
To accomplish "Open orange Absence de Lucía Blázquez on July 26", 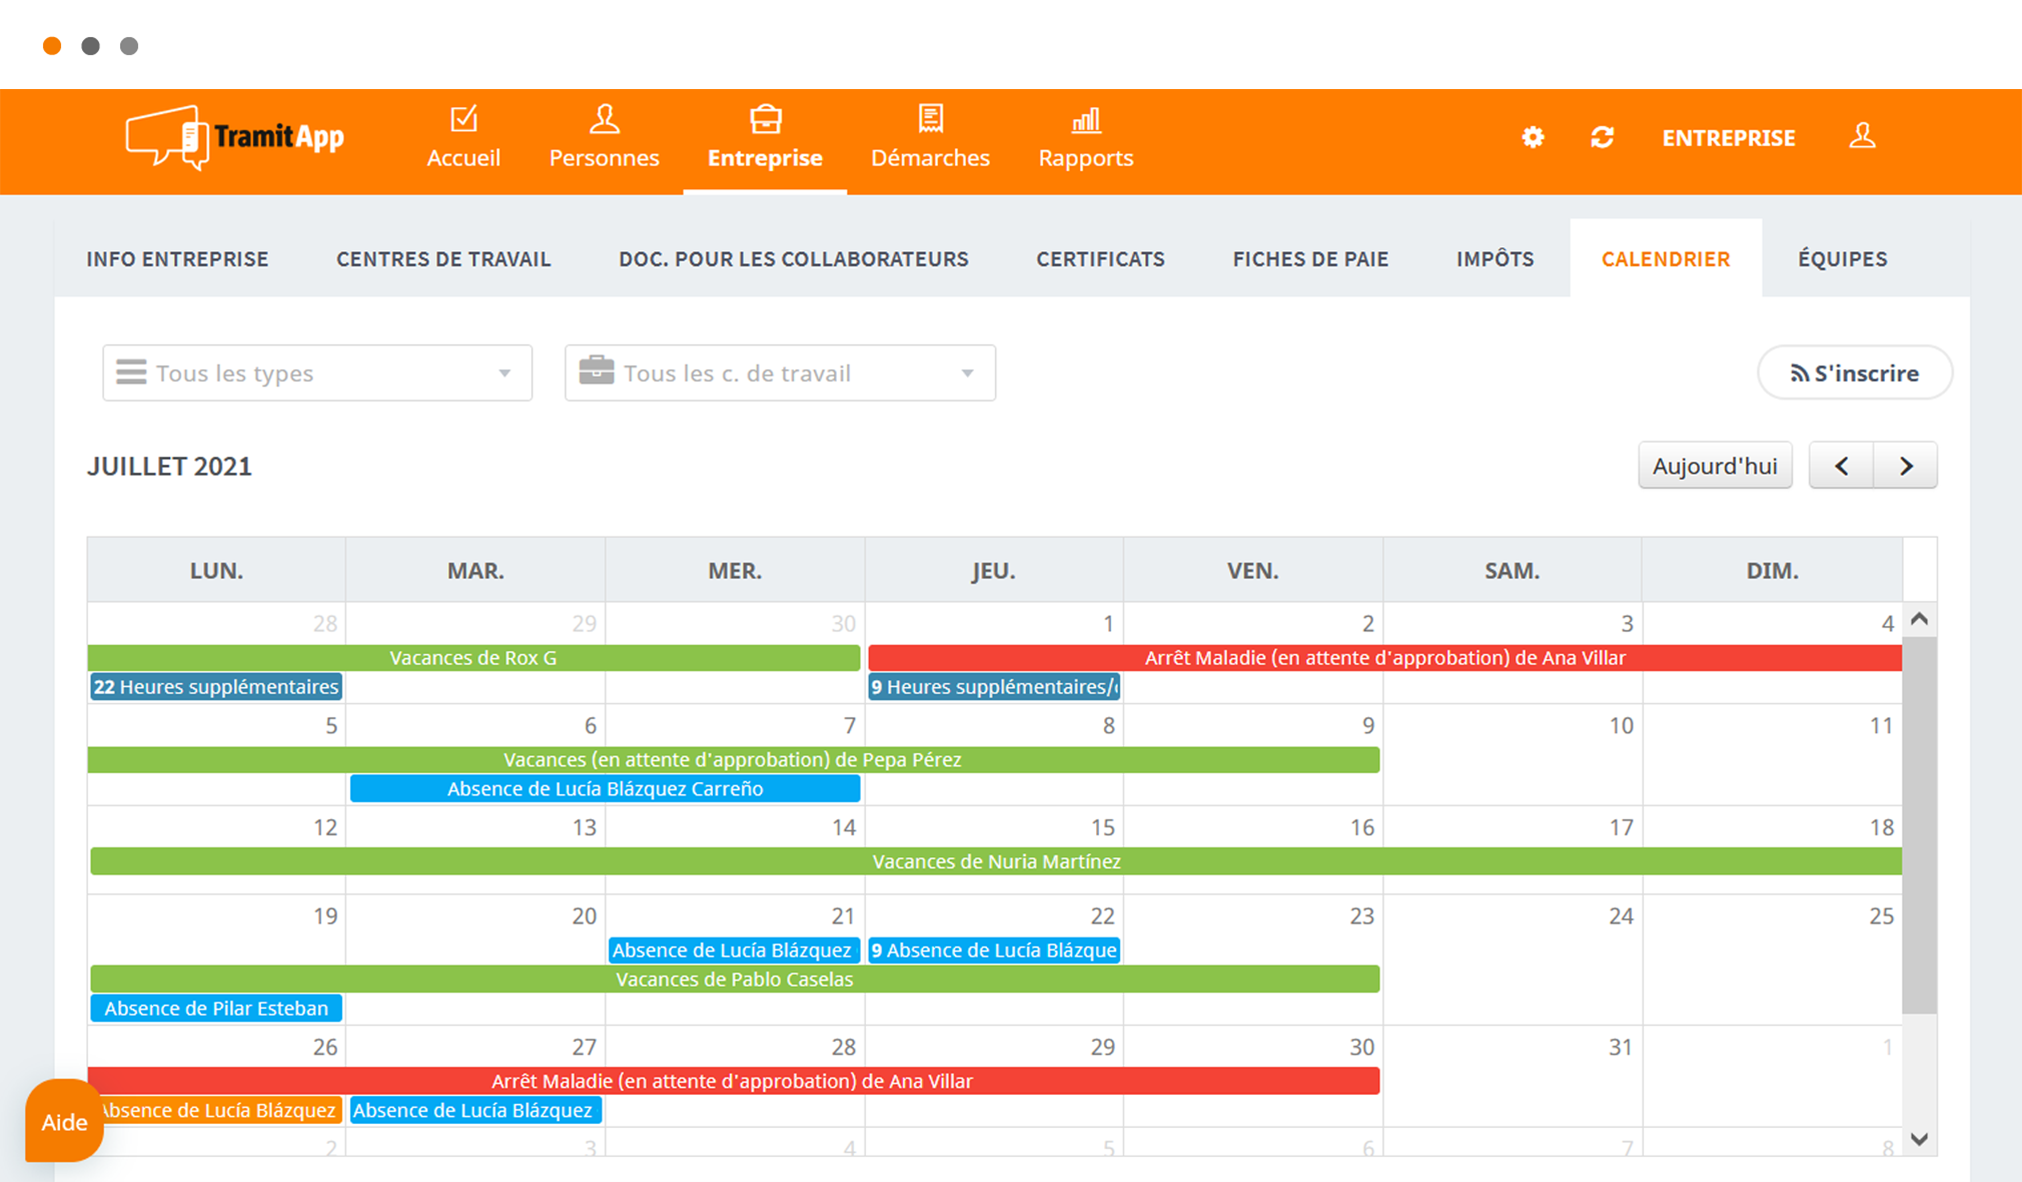I will [220, 1110].
